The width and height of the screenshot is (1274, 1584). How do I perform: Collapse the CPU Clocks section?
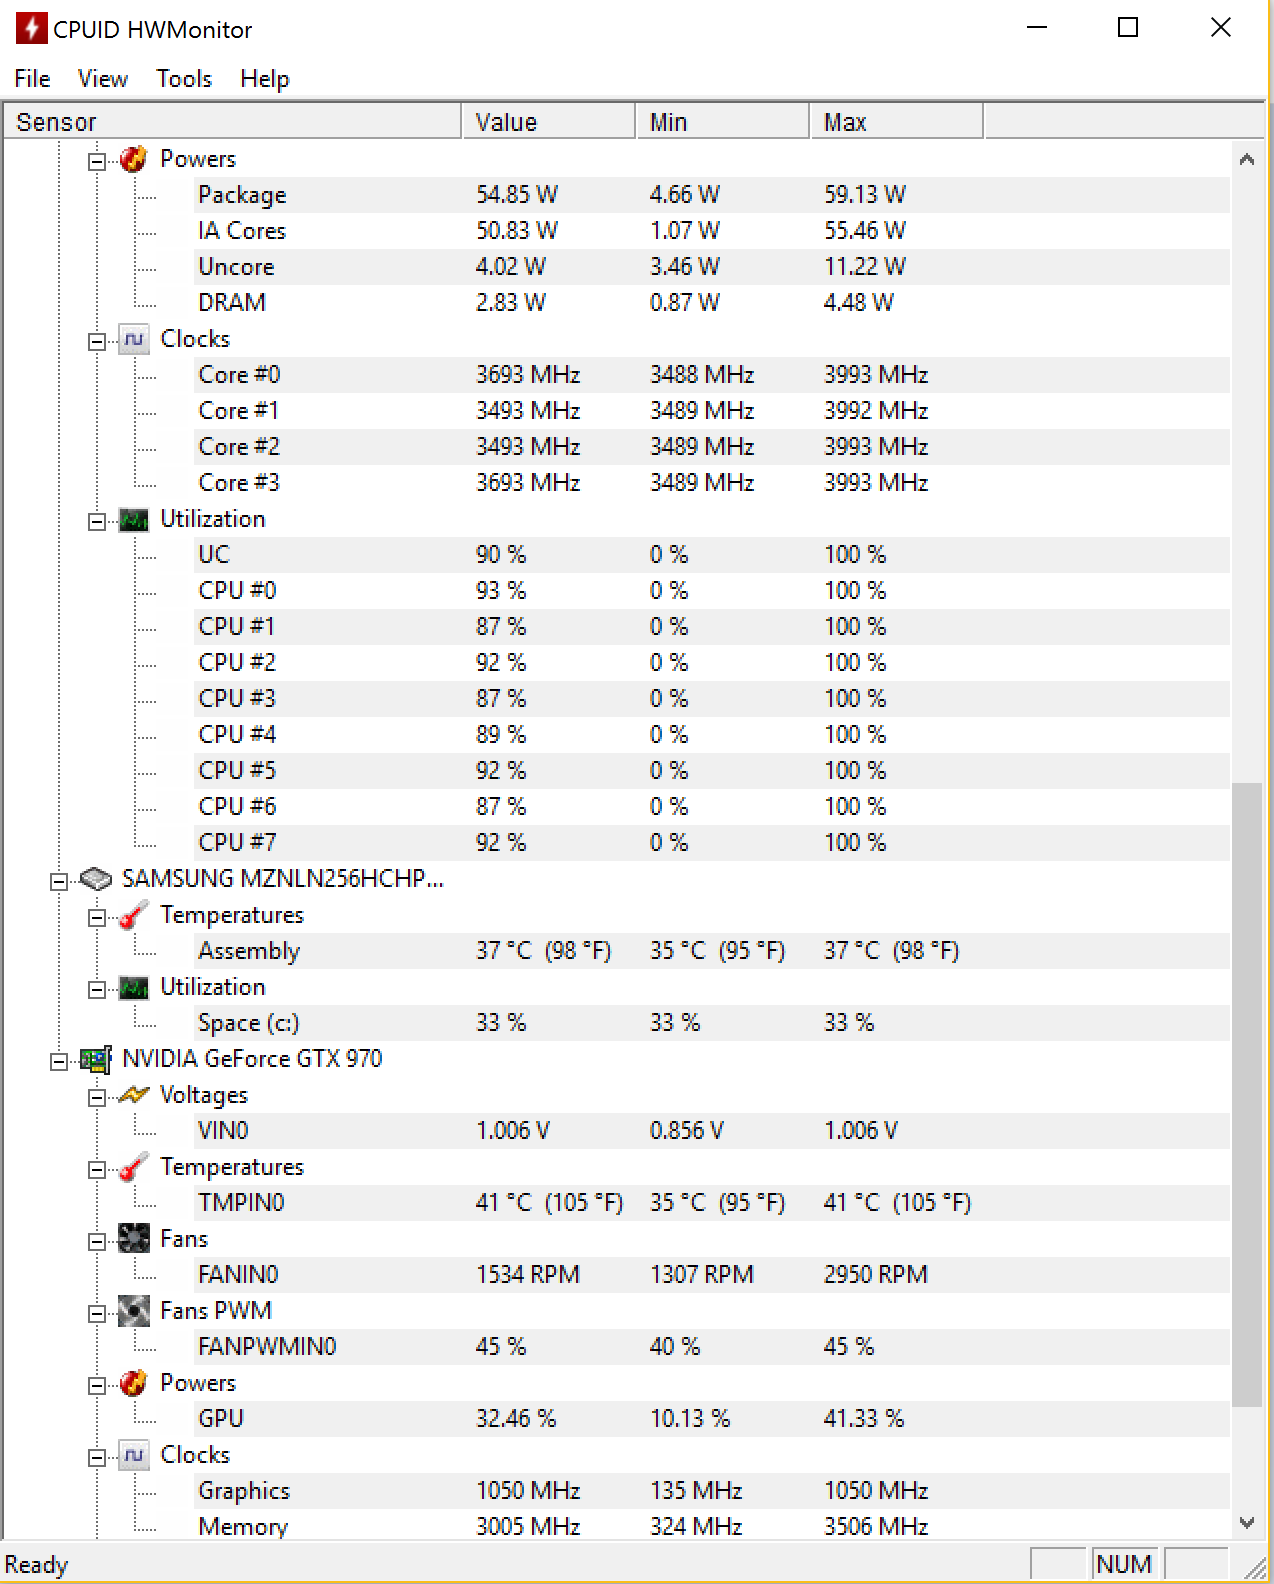[97, 341]
